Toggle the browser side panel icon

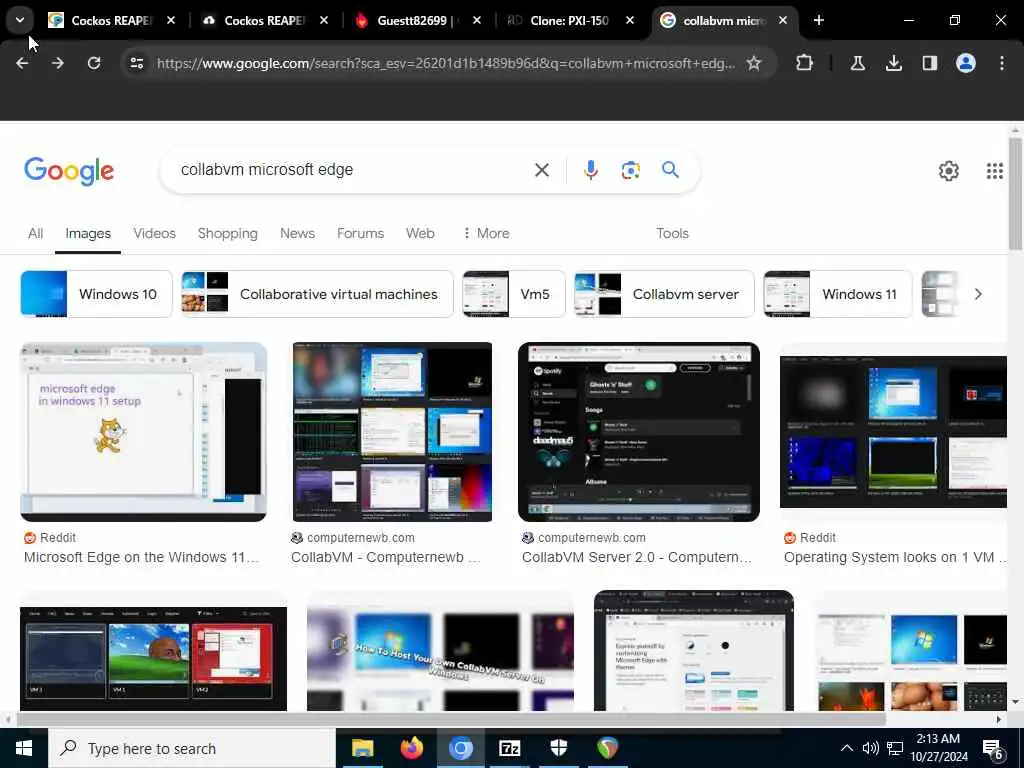click(929, 63)
